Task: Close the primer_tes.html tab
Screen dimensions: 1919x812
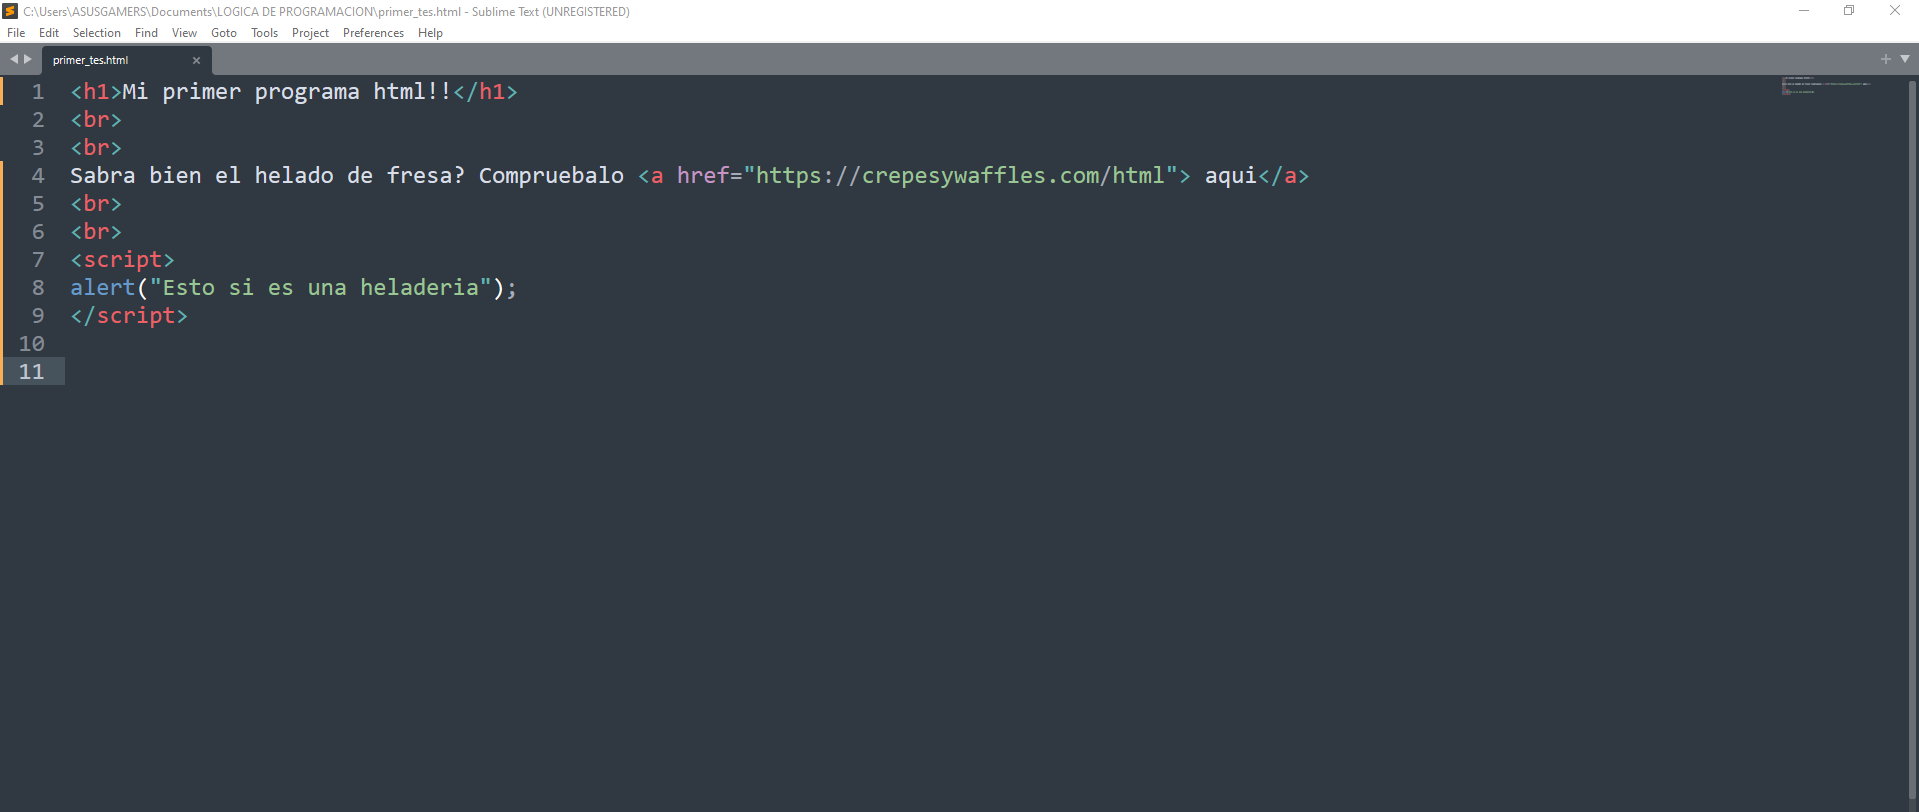Action: click(x=196, y=60)
